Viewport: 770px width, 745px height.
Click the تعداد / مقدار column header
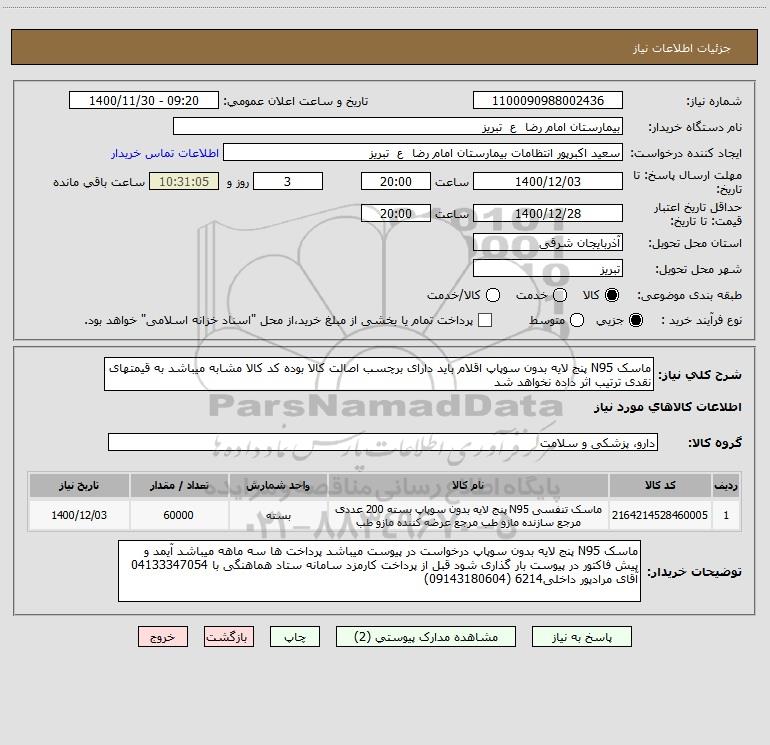[178, 485]
